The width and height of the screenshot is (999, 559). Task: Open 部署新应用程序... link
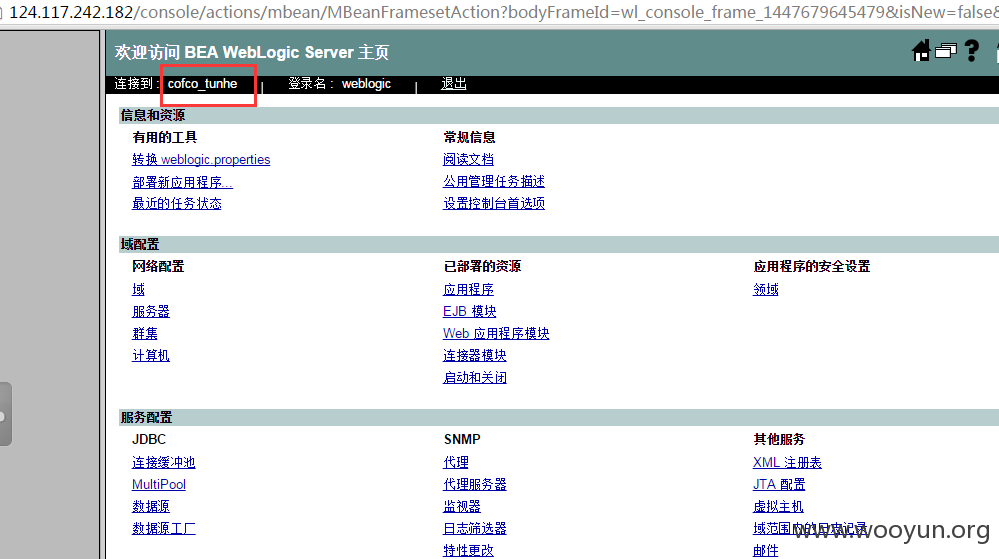point(182,182)
